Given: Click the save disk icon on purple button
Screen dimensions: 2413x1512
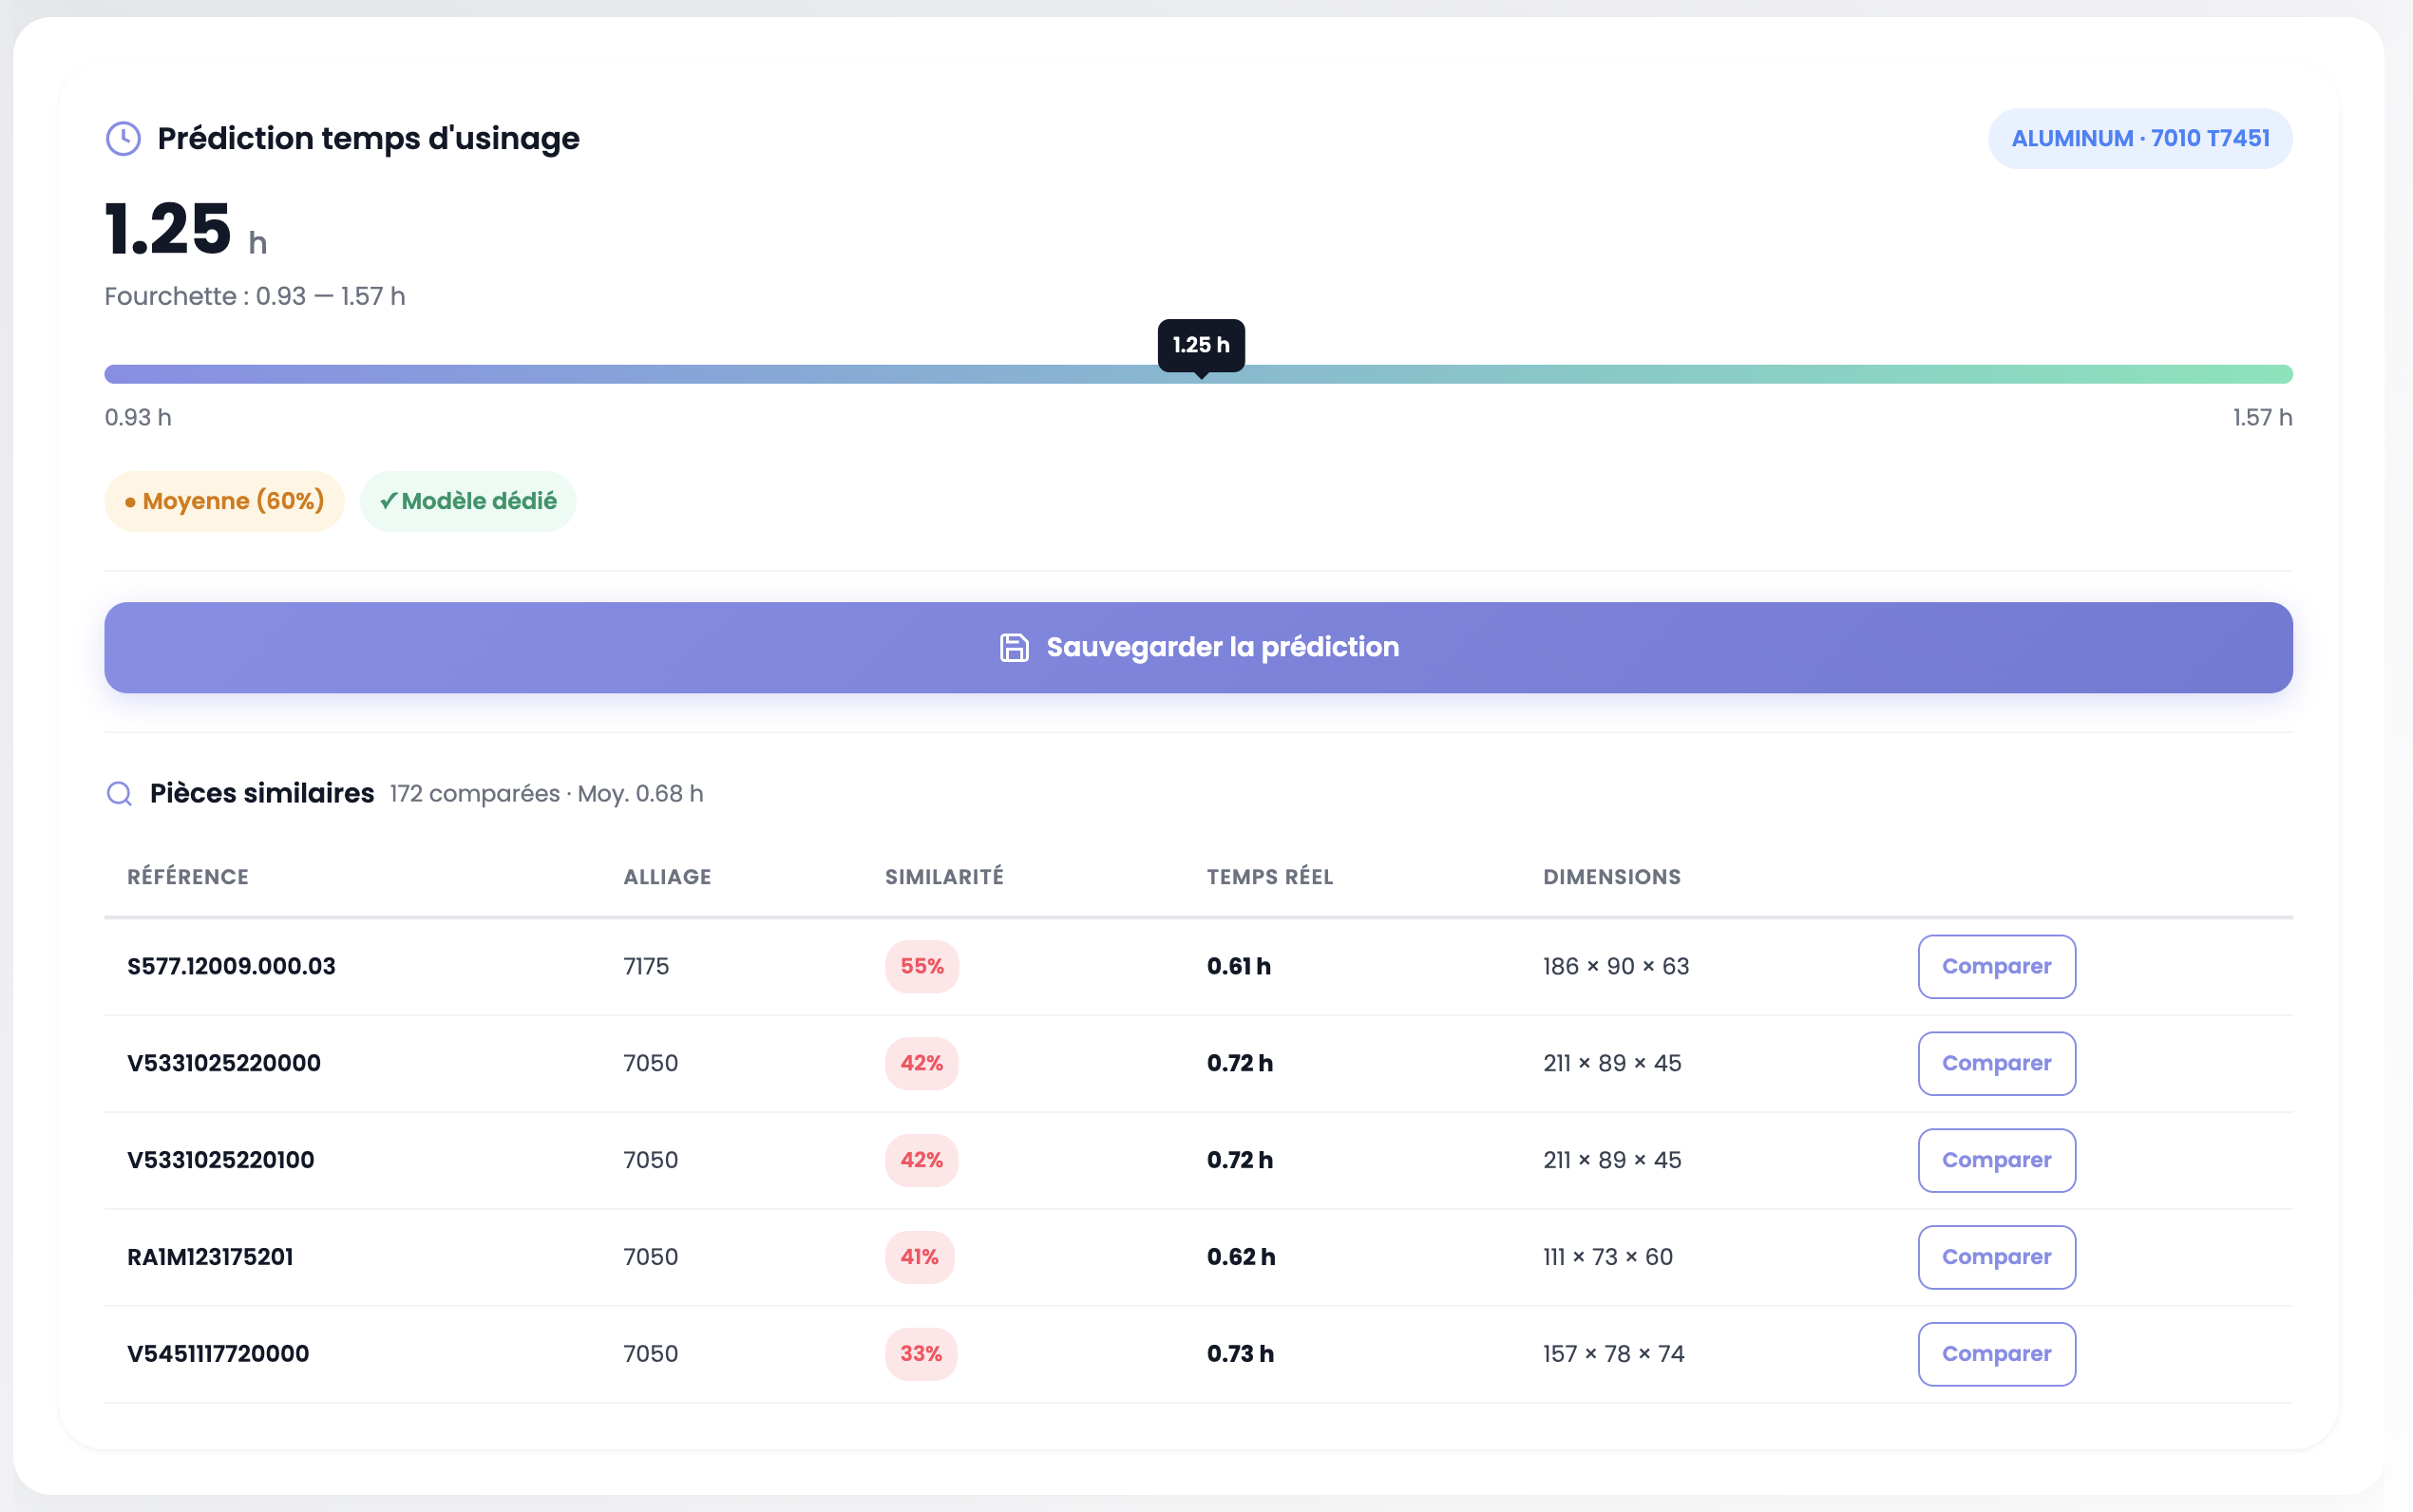Looking at the screenshot, I should (x=1014, y=648).
